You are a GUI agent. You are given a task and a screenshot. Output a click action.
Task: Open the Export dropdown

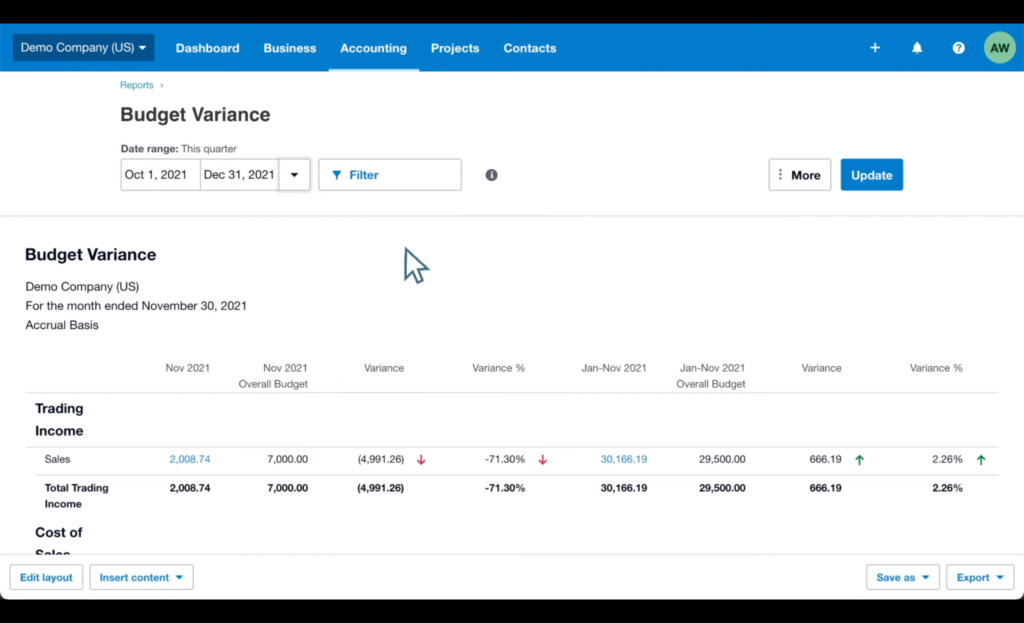pos(979,577)
